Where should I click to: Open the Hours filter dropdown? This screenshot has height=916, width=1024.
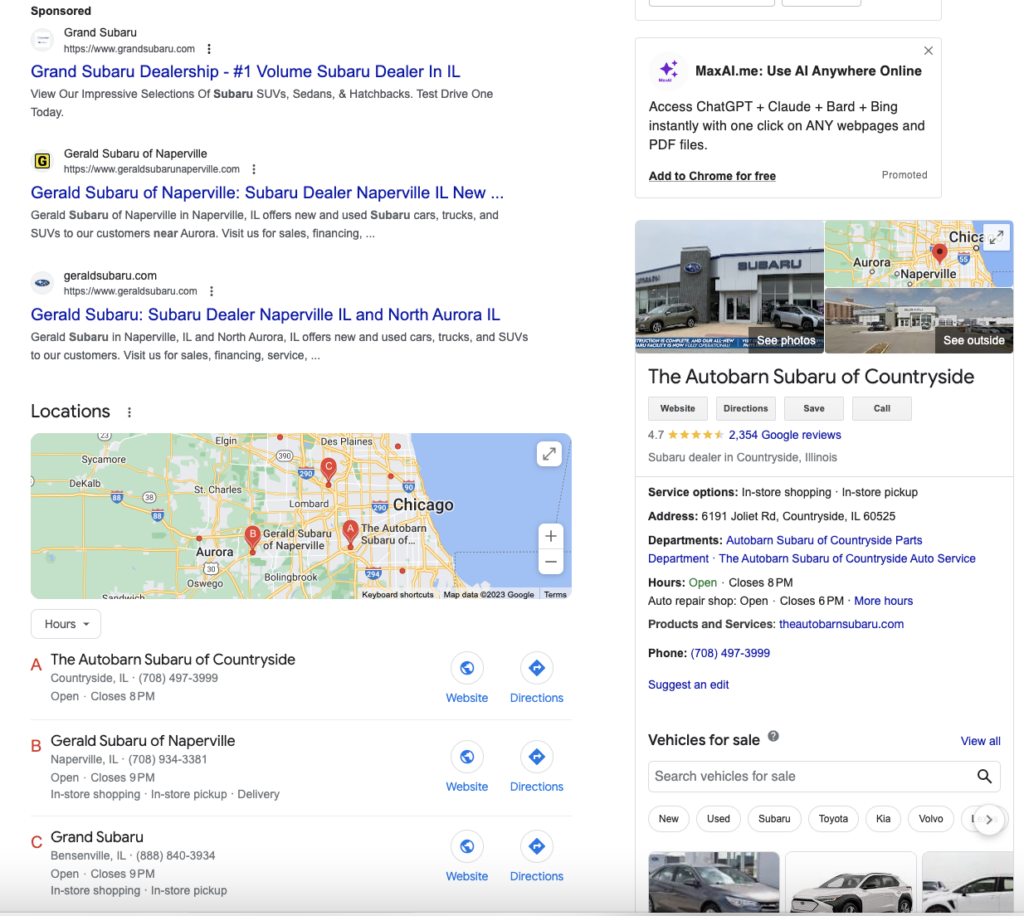click(x=66, y=624)
